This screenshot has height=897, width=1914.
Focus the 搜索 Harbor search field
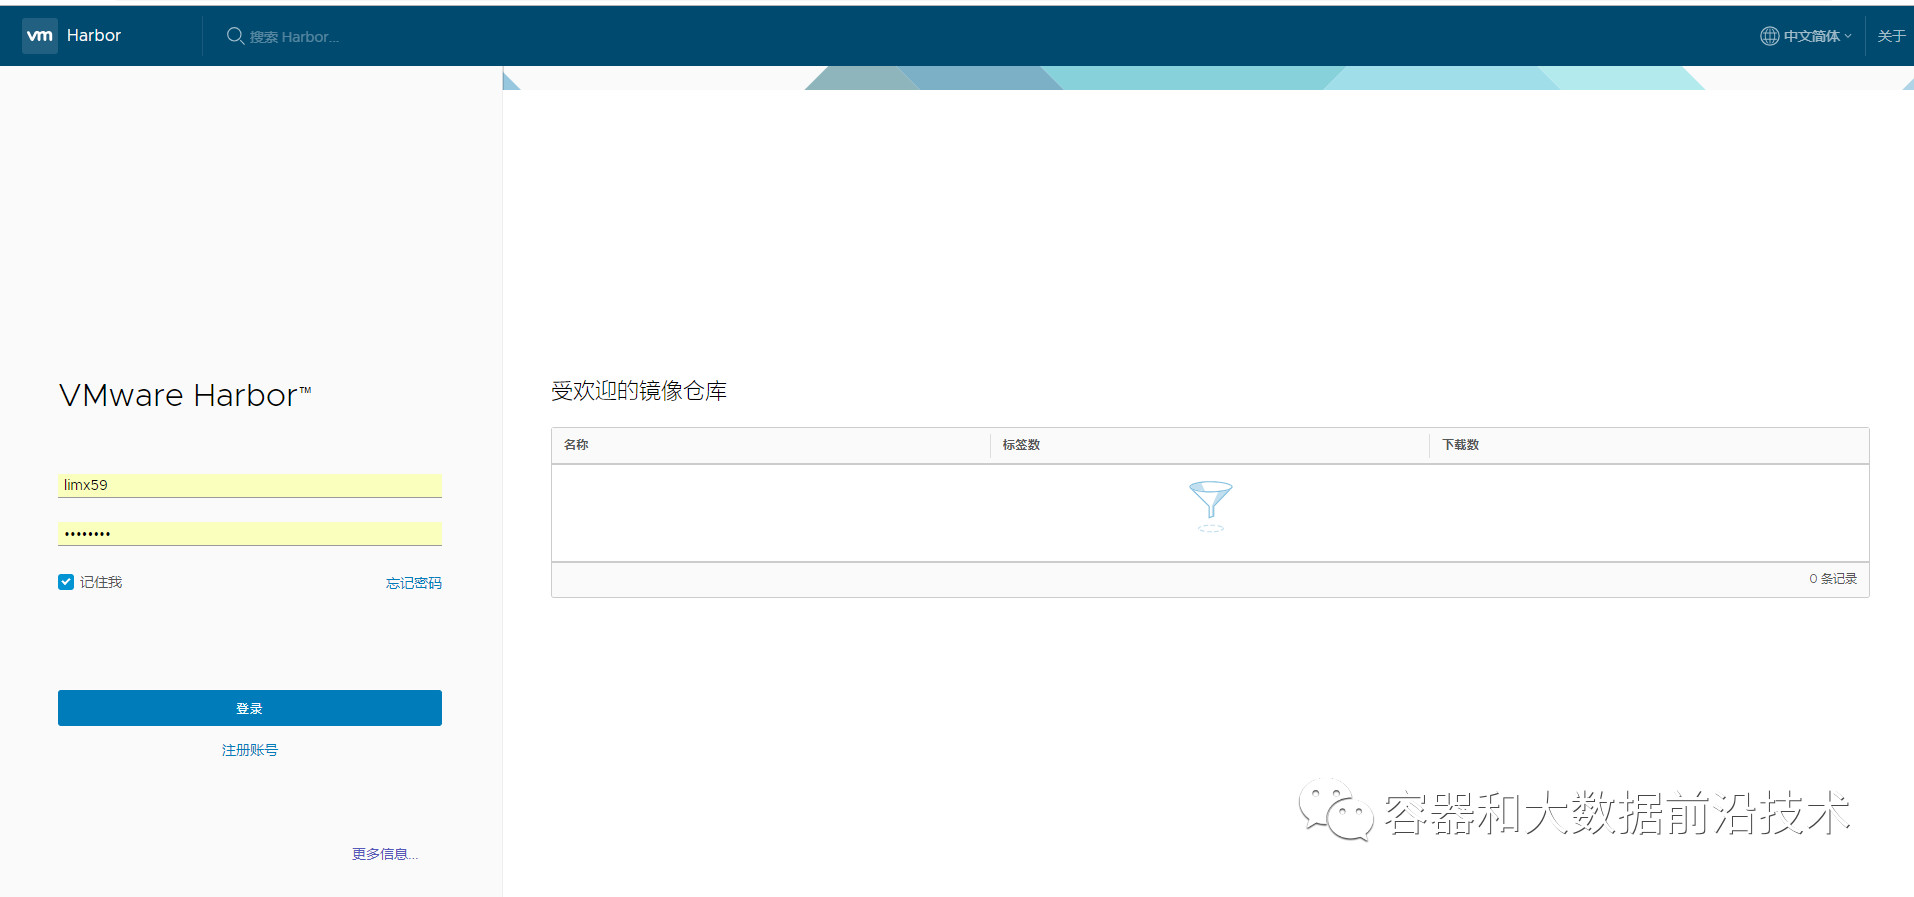click(x=294, y=37)
